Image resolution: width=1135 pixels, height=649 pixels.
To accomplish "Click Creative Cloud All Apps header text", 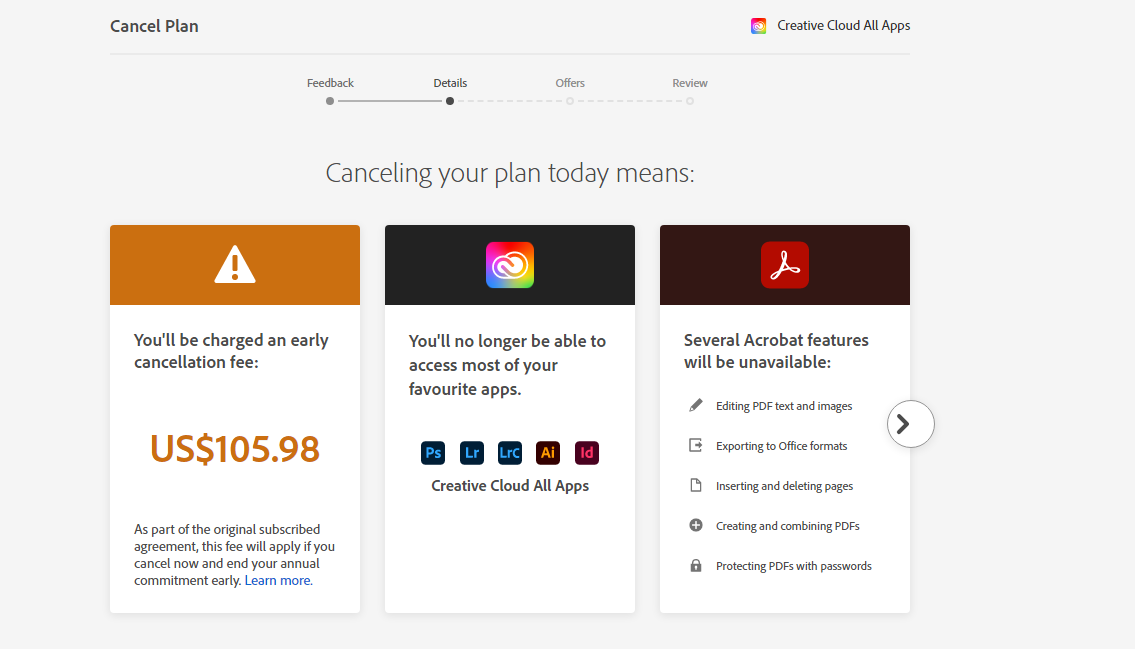I will (x=844, y=25).
